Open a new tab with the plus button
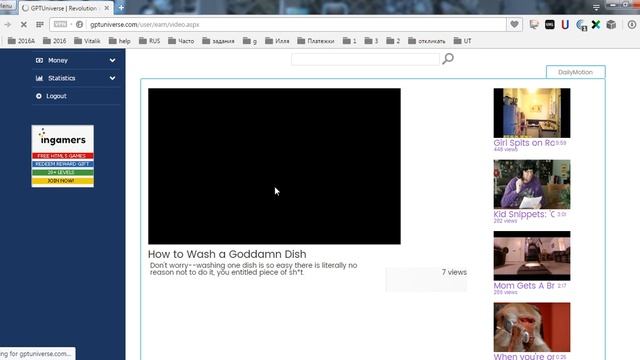 121,8
